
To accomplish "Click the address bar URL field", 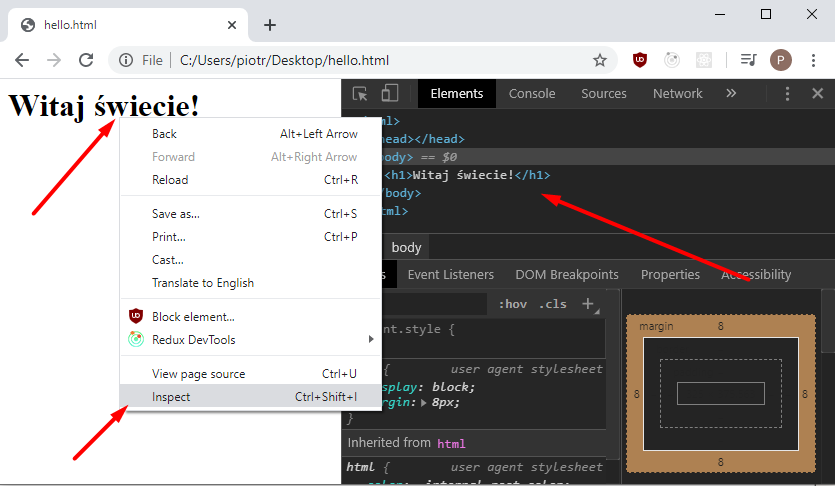I will point(362,60).
